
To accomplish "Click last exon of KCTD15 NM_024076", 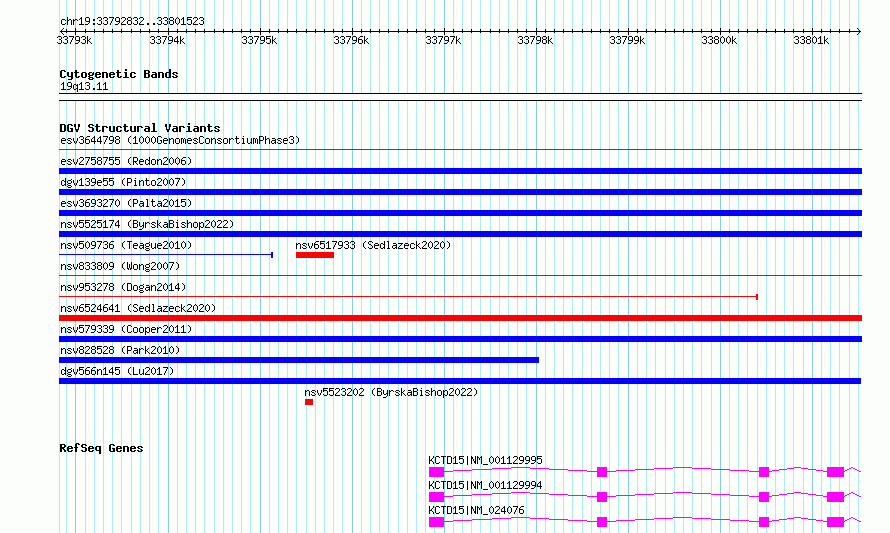I will pyautogui.click(x=836, y=522).
